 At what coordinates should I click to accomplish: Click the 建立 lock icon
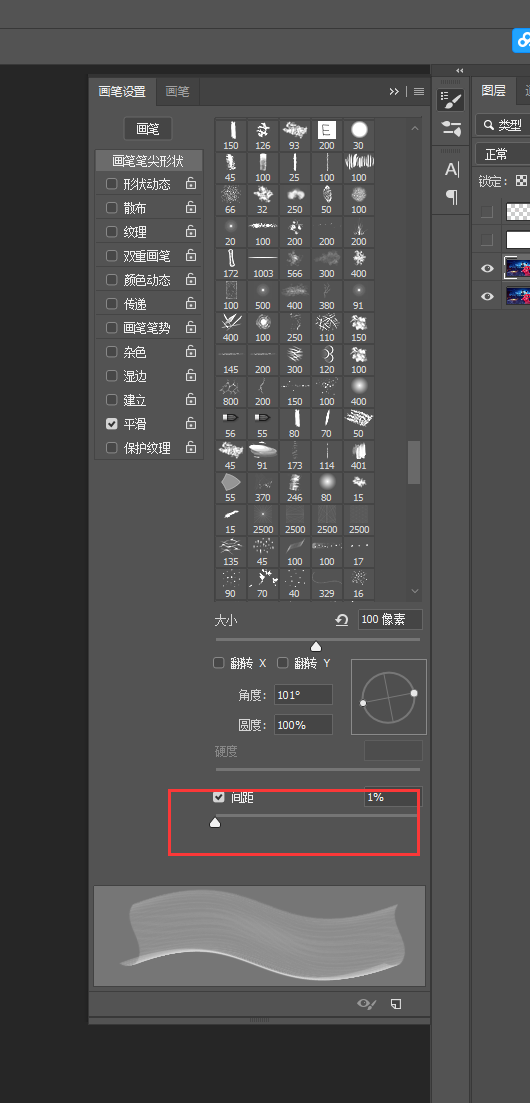(x=191, y=400)
